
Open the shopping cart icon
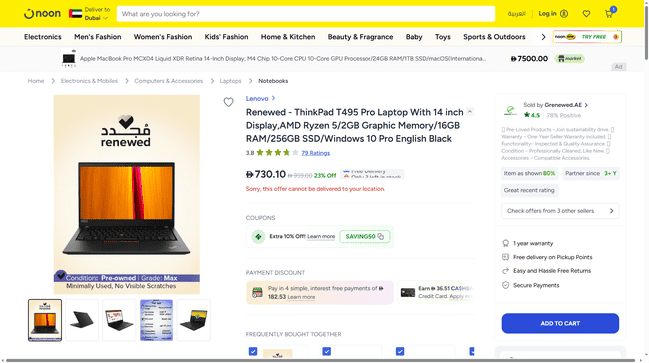609,14
